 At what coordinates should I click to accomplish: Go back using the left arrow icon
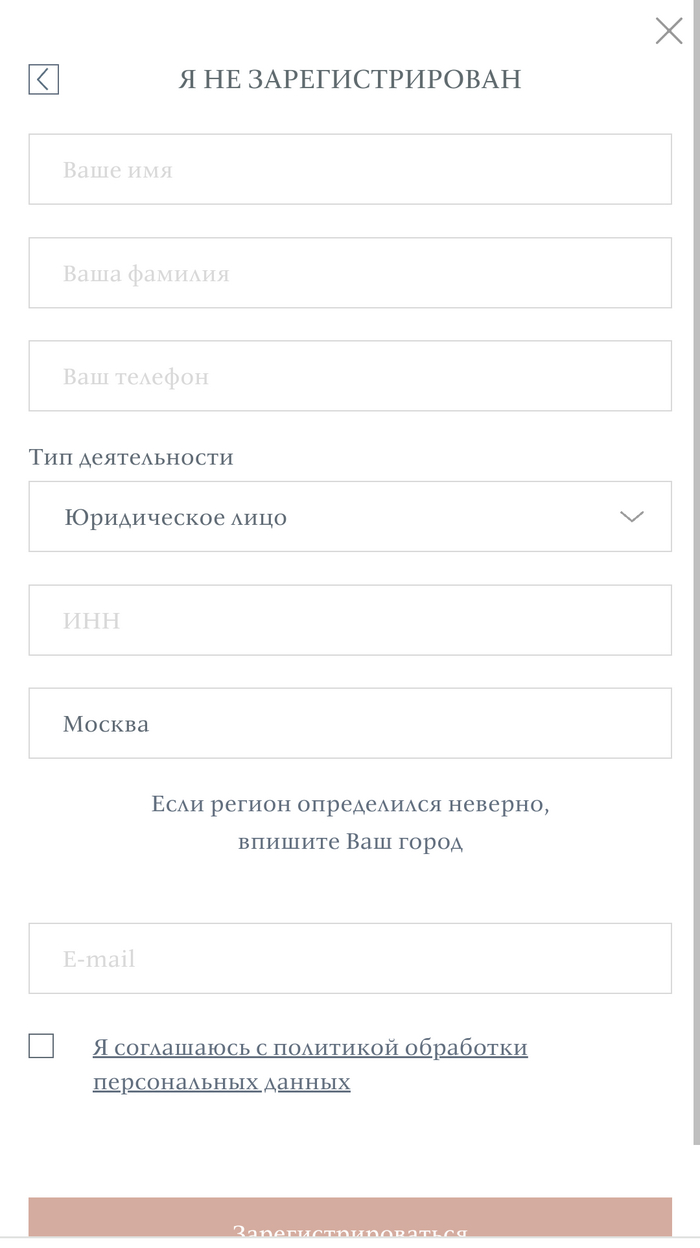click(x=43, y=79)
